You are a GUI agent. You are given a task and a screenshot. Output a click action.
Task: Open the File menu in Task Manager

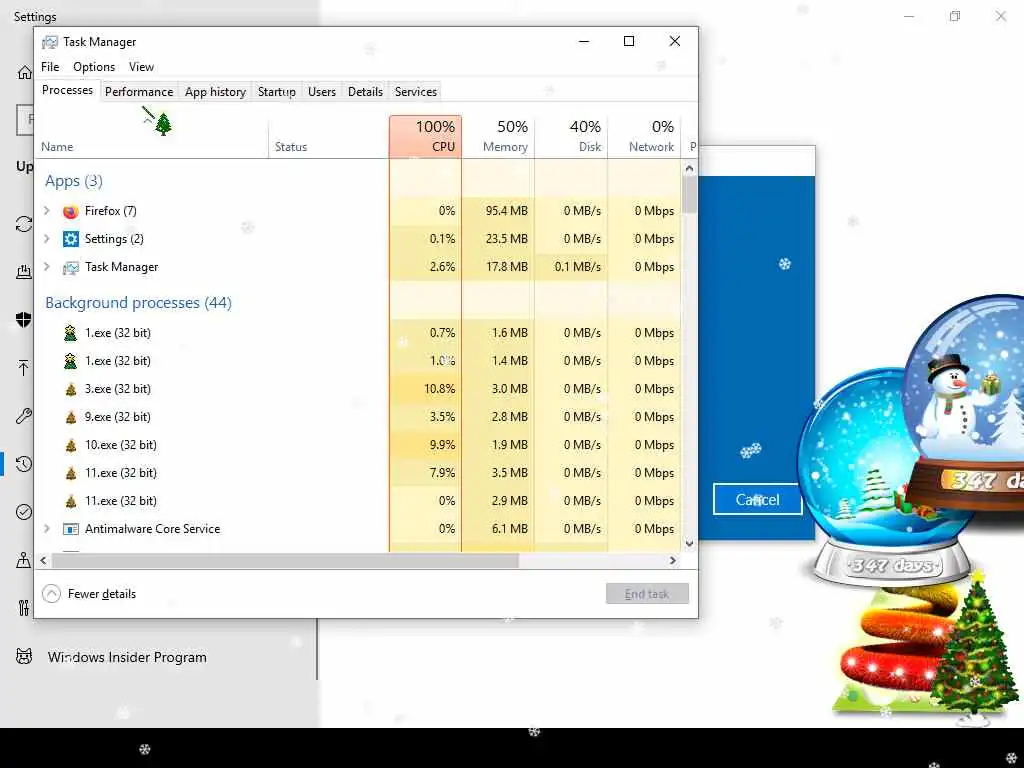click(50, 67)
